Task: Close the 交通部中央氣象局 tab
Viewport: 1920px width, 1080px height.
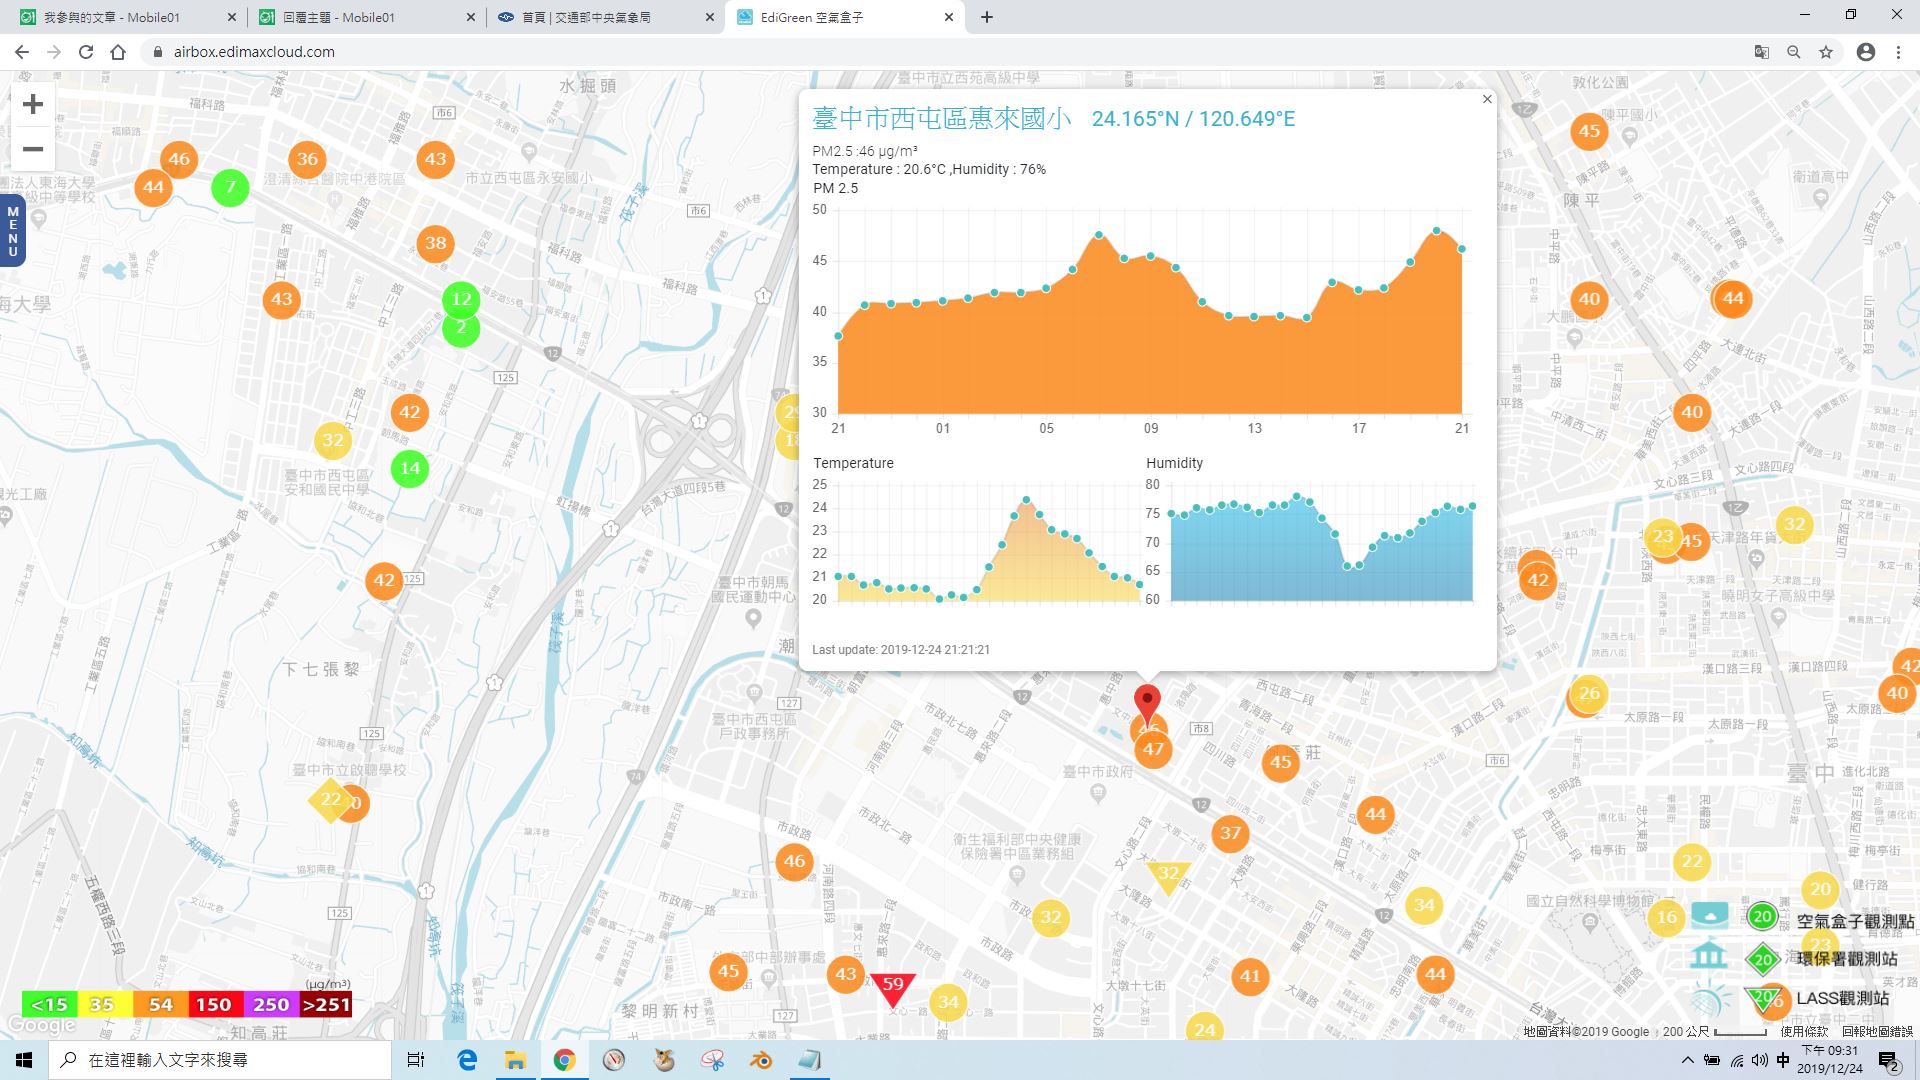Action: (710, 17)
